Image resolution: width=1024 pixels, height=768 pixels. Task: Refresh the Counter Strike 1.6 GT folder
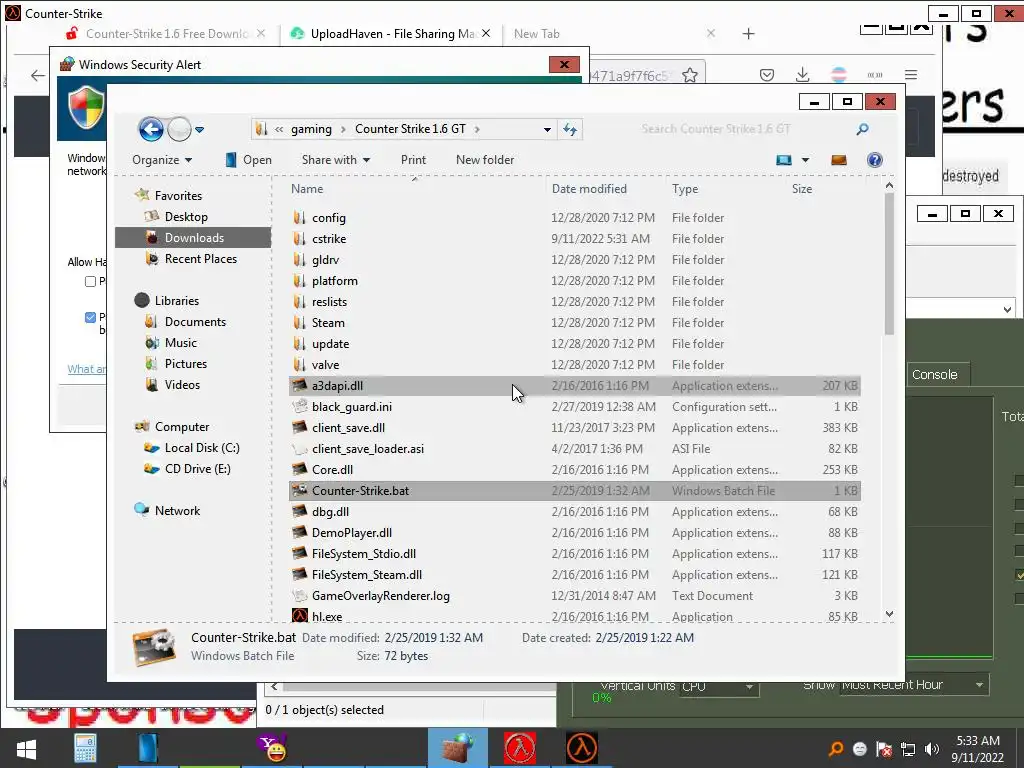570,129
